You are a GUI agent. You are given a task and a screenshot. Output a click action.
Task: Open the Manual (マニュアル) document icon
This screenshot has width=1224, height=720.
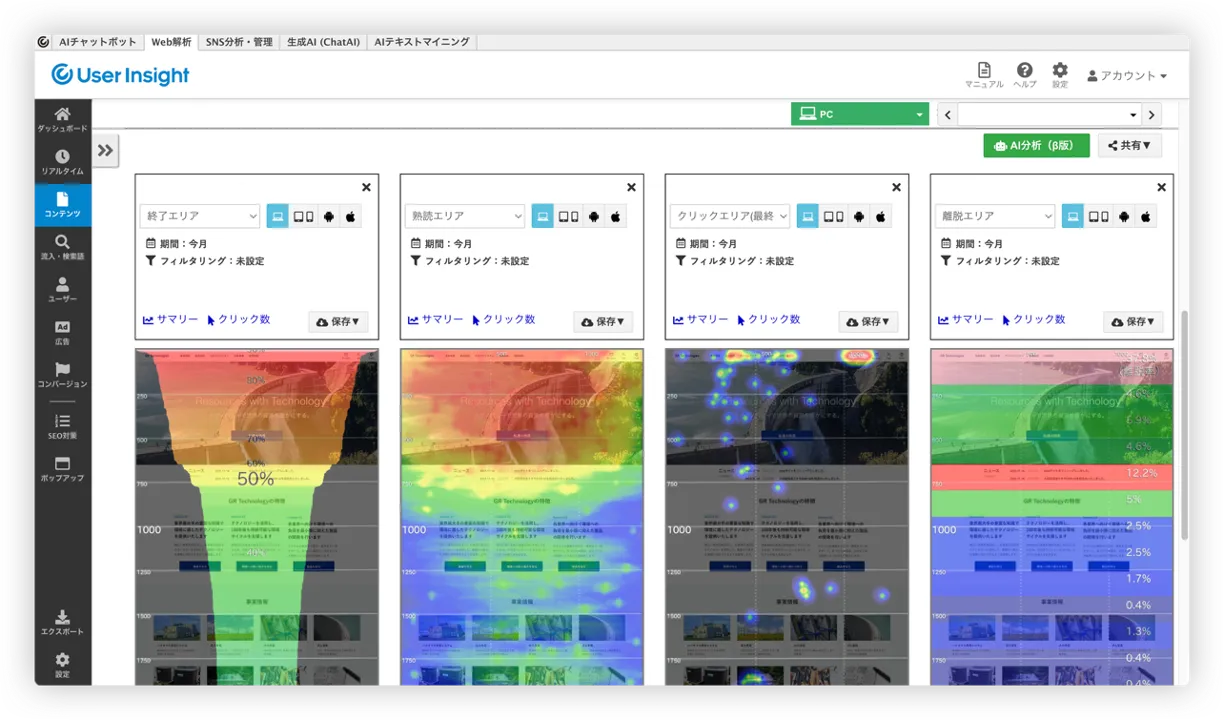(984, 75)
